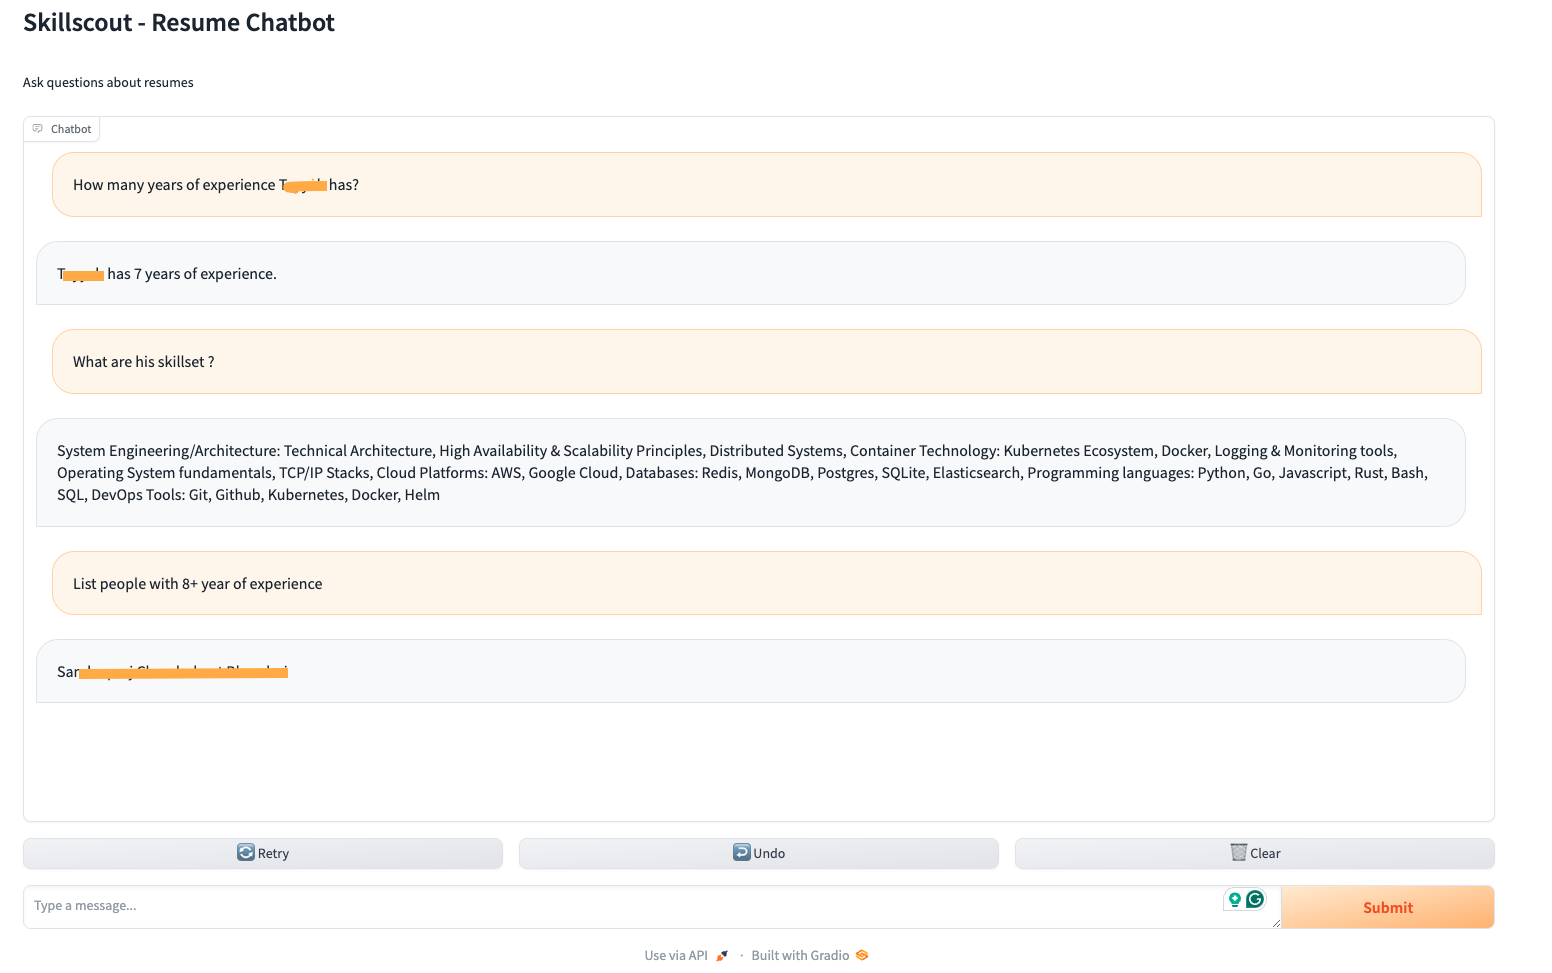Select the 'What are his skillset?' message bubble
1552x973 pixels.
(766, 361)
